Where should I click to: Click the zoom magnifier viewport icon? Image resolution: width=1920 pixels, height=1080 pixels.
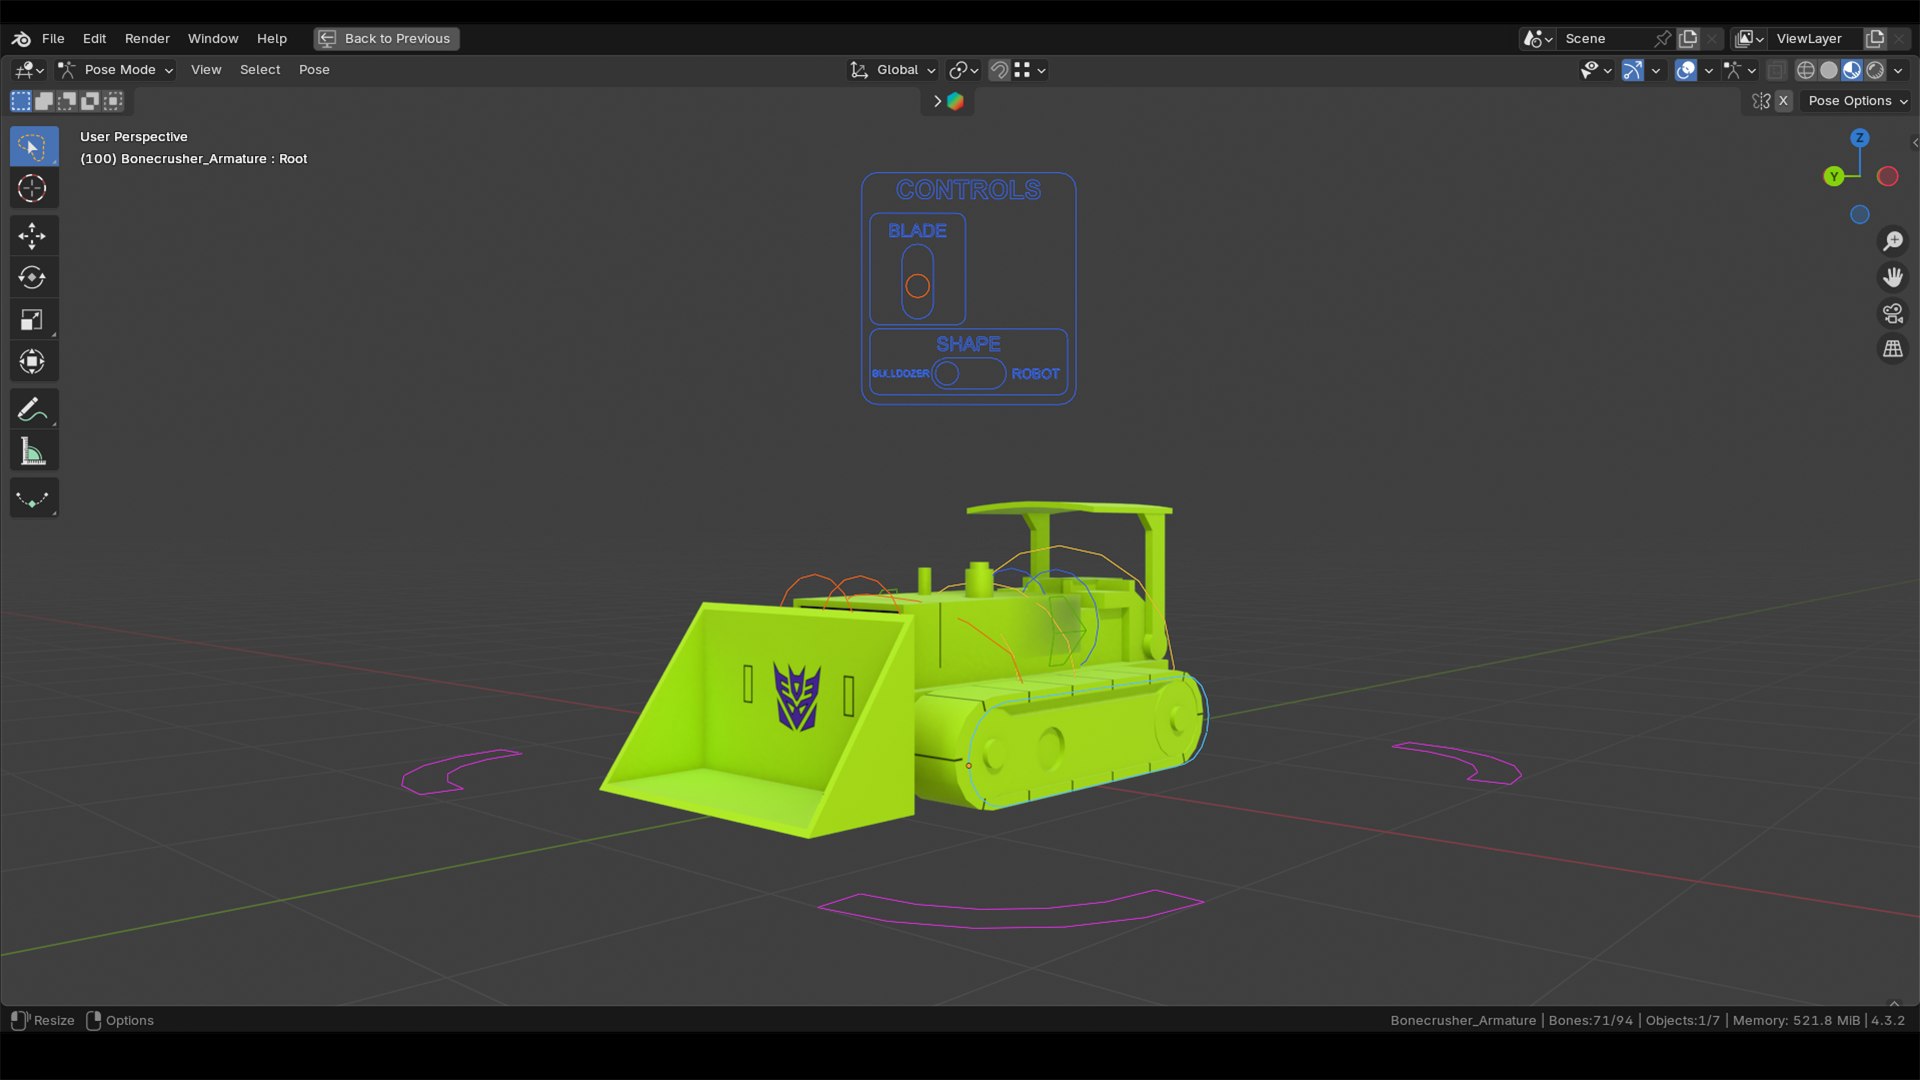click(x=1893, y=241)
